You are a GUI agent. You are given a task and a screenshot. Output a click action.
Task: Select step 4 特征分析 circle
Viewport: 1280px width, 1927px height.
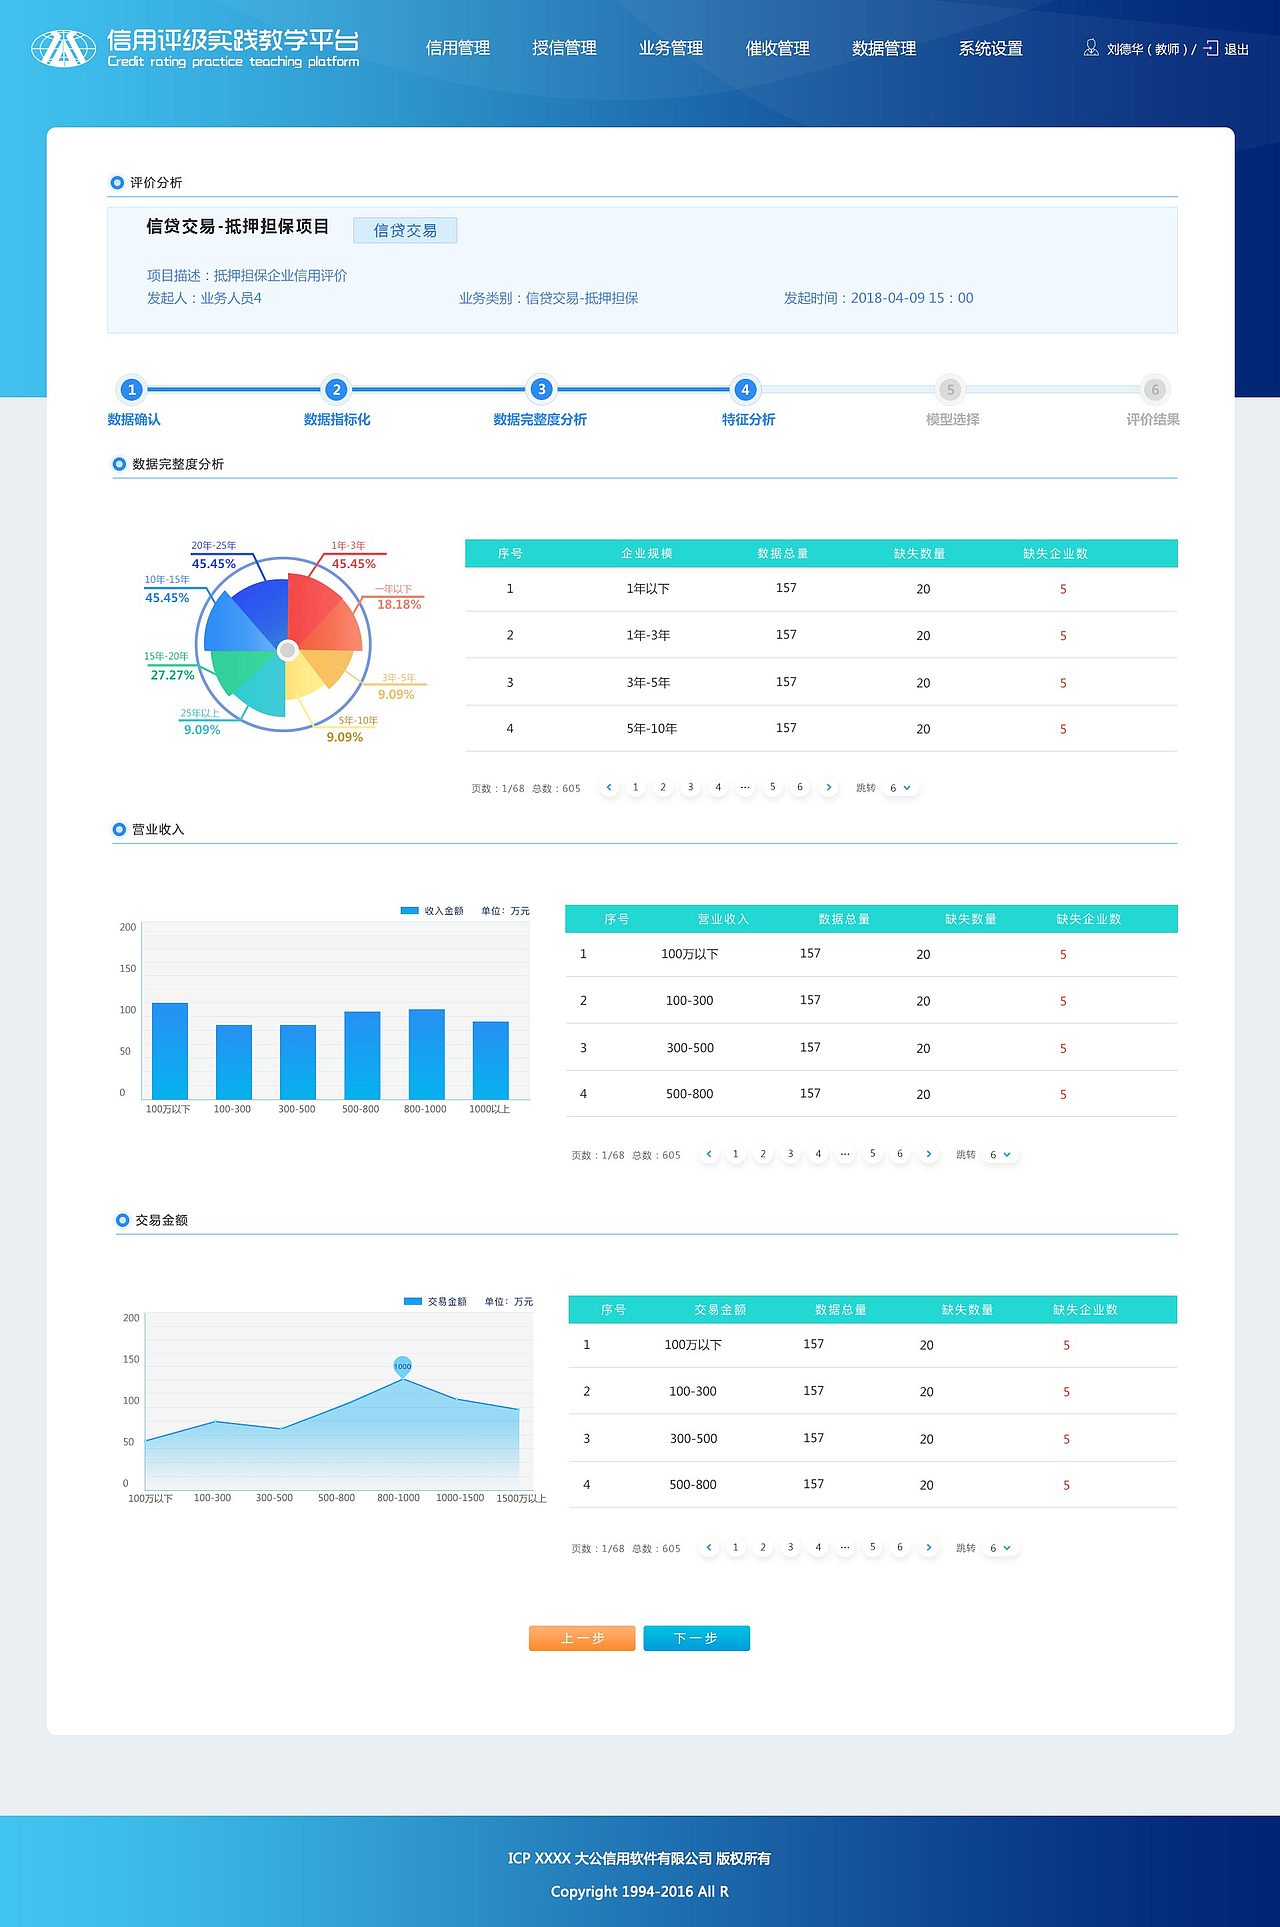745,389
